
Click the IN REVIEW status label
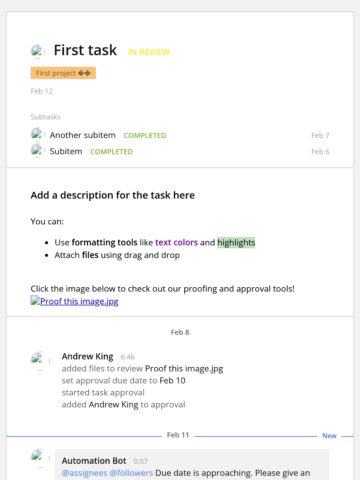pos(149,52)
